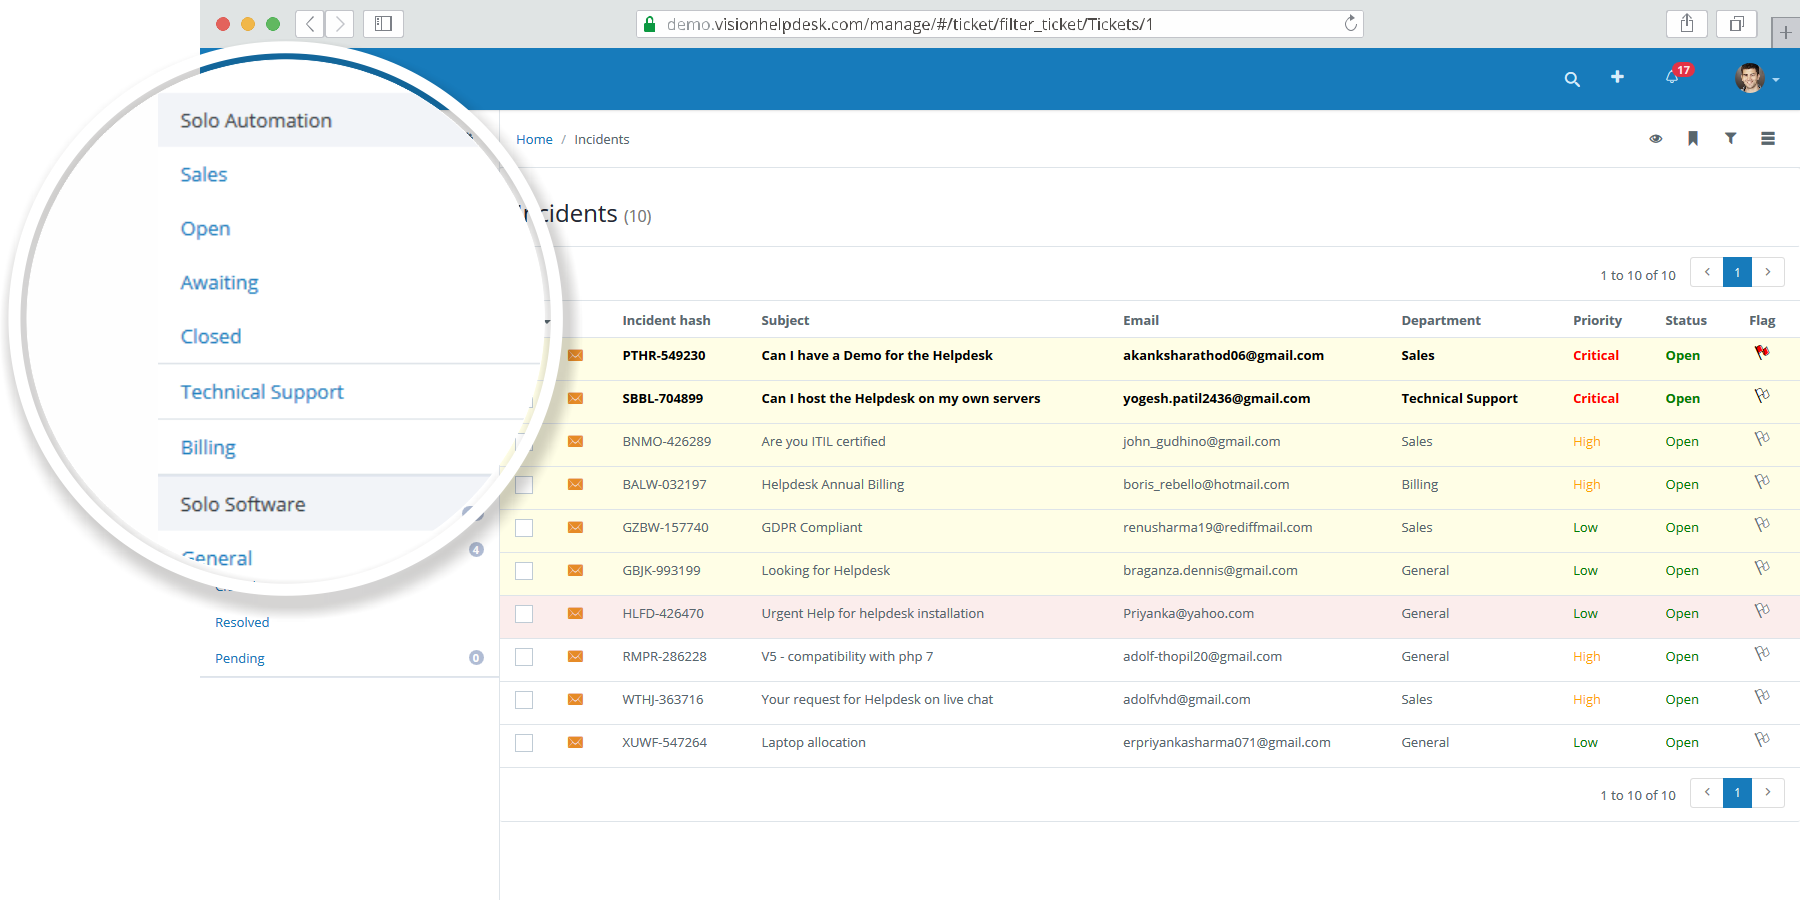Viewport: 1800px width, 900px height.
Task: Select checkbox for RMPR-286228 ticket
Action: [x=524, y=657]
